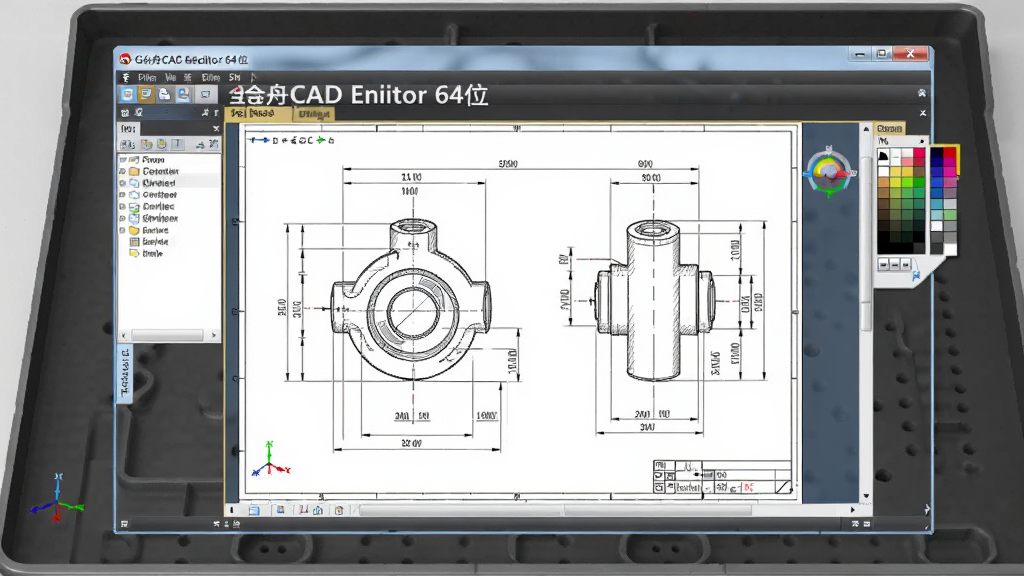Click the drawing's vertical scrollbar up arrow
Screen dimensions: 1024x576
point(866,129)
